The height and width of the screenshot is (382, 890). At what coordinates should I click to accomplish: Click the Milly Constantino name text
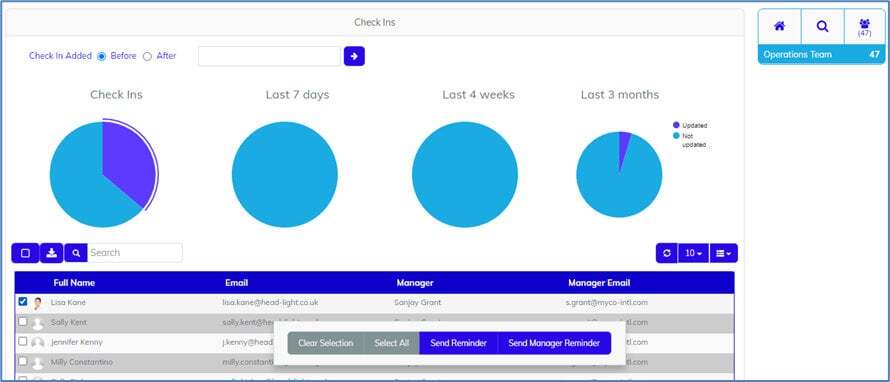82,362
